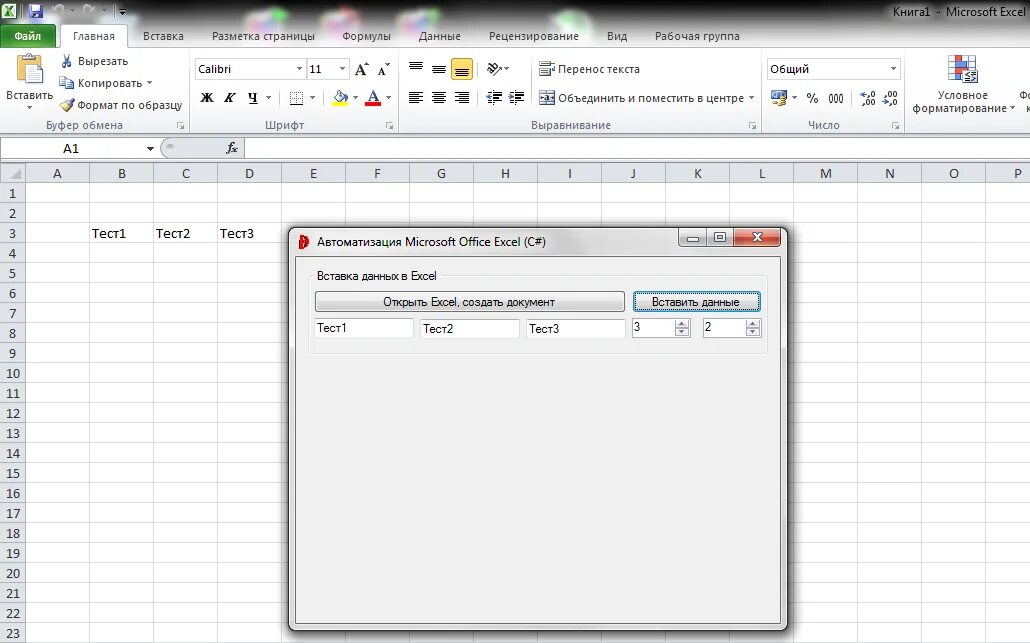
Task: Open the Calibri font name dropdown
Action: pos(299,69)
